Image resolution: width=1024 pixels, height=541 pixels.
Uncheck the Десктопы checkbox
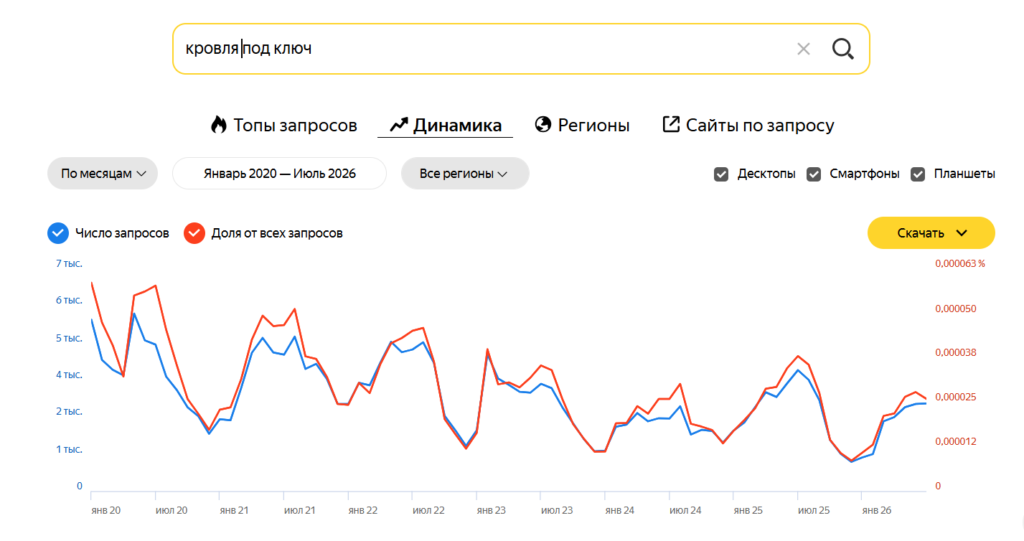(x=721, y=174)
